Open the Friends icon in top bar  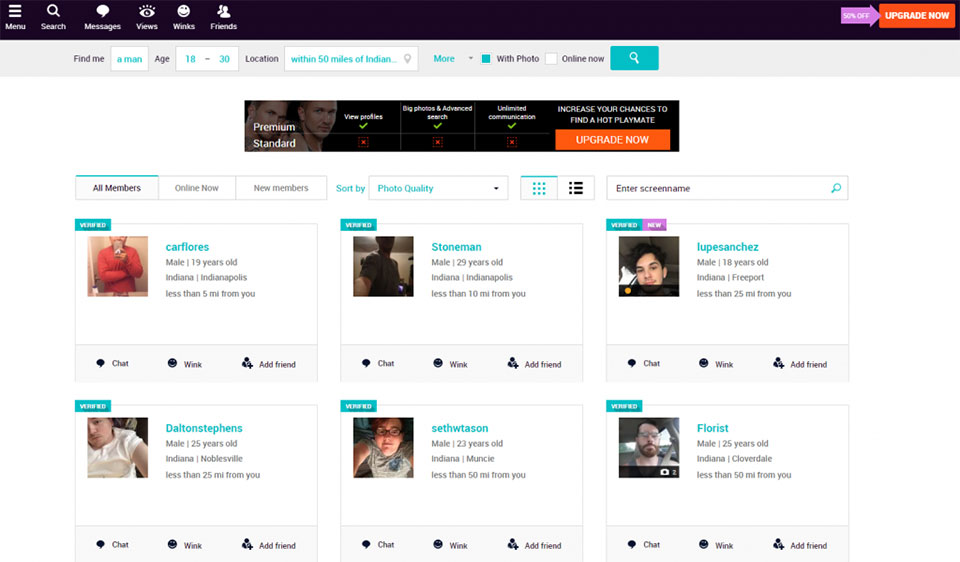coord(223,12)
